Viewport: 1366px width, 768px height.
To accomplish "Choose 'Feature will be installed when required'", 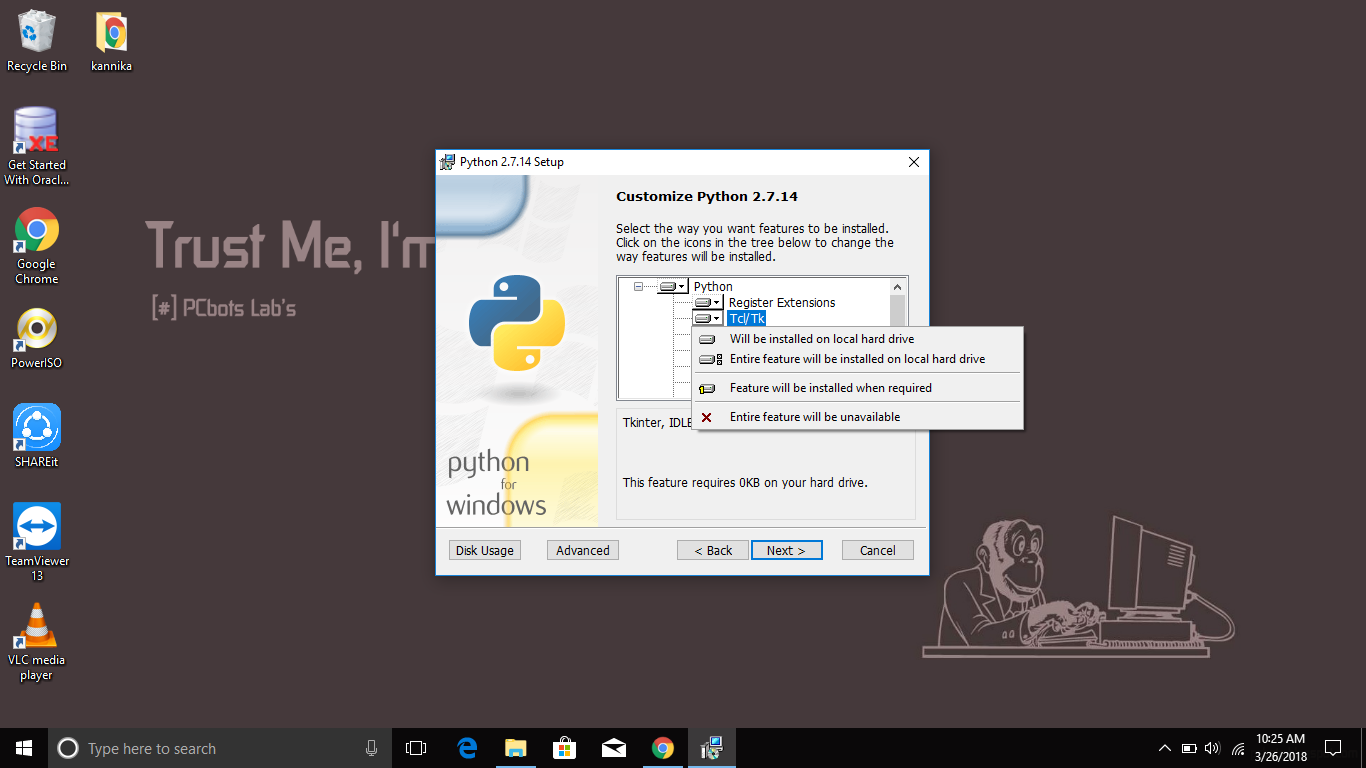I will click(x=858, y=388).
